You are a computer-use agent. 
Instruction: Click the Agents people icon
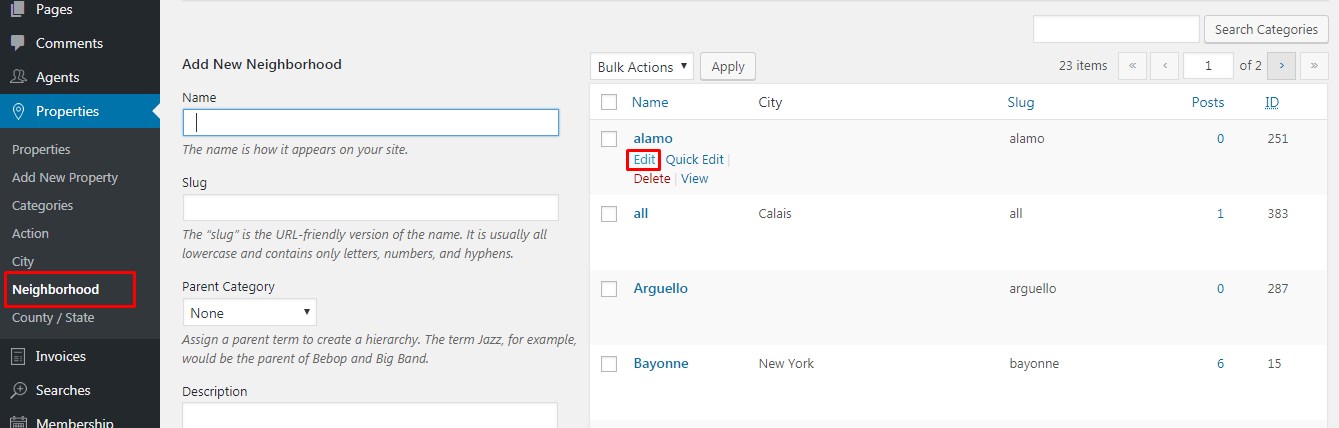tap(18, 77)
